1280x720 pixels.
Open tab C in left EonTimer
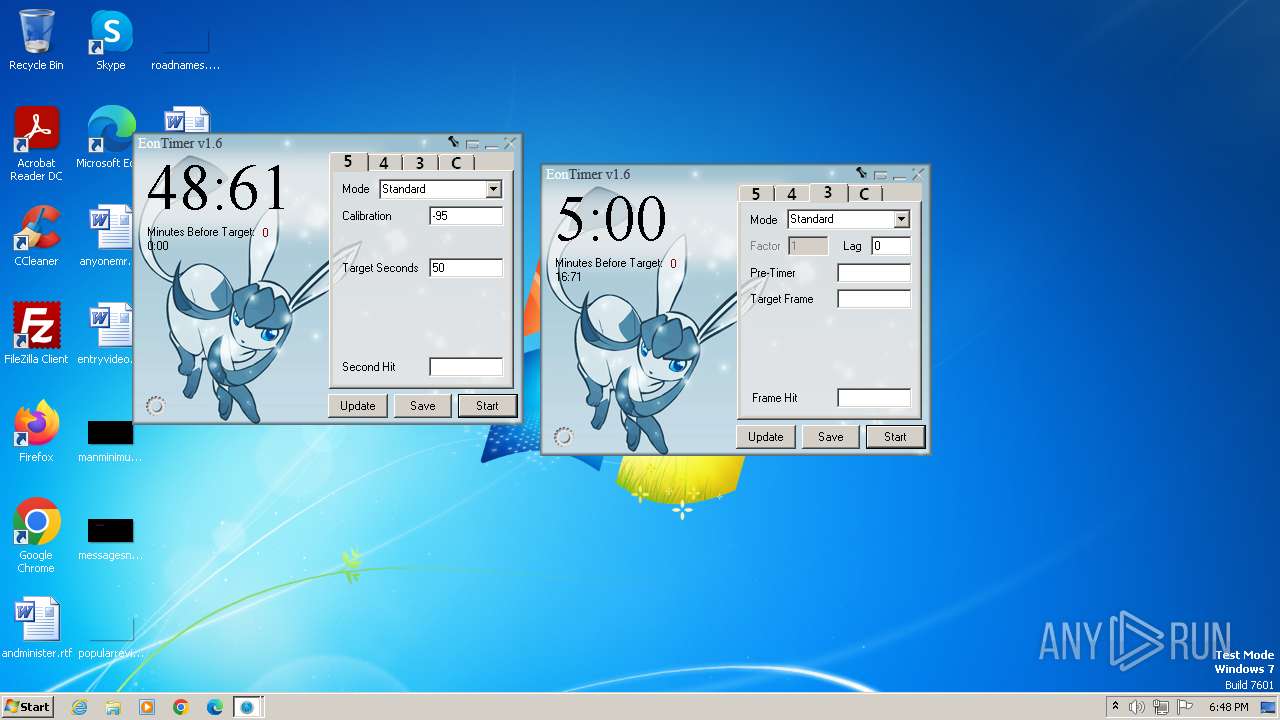pos(456,163)
